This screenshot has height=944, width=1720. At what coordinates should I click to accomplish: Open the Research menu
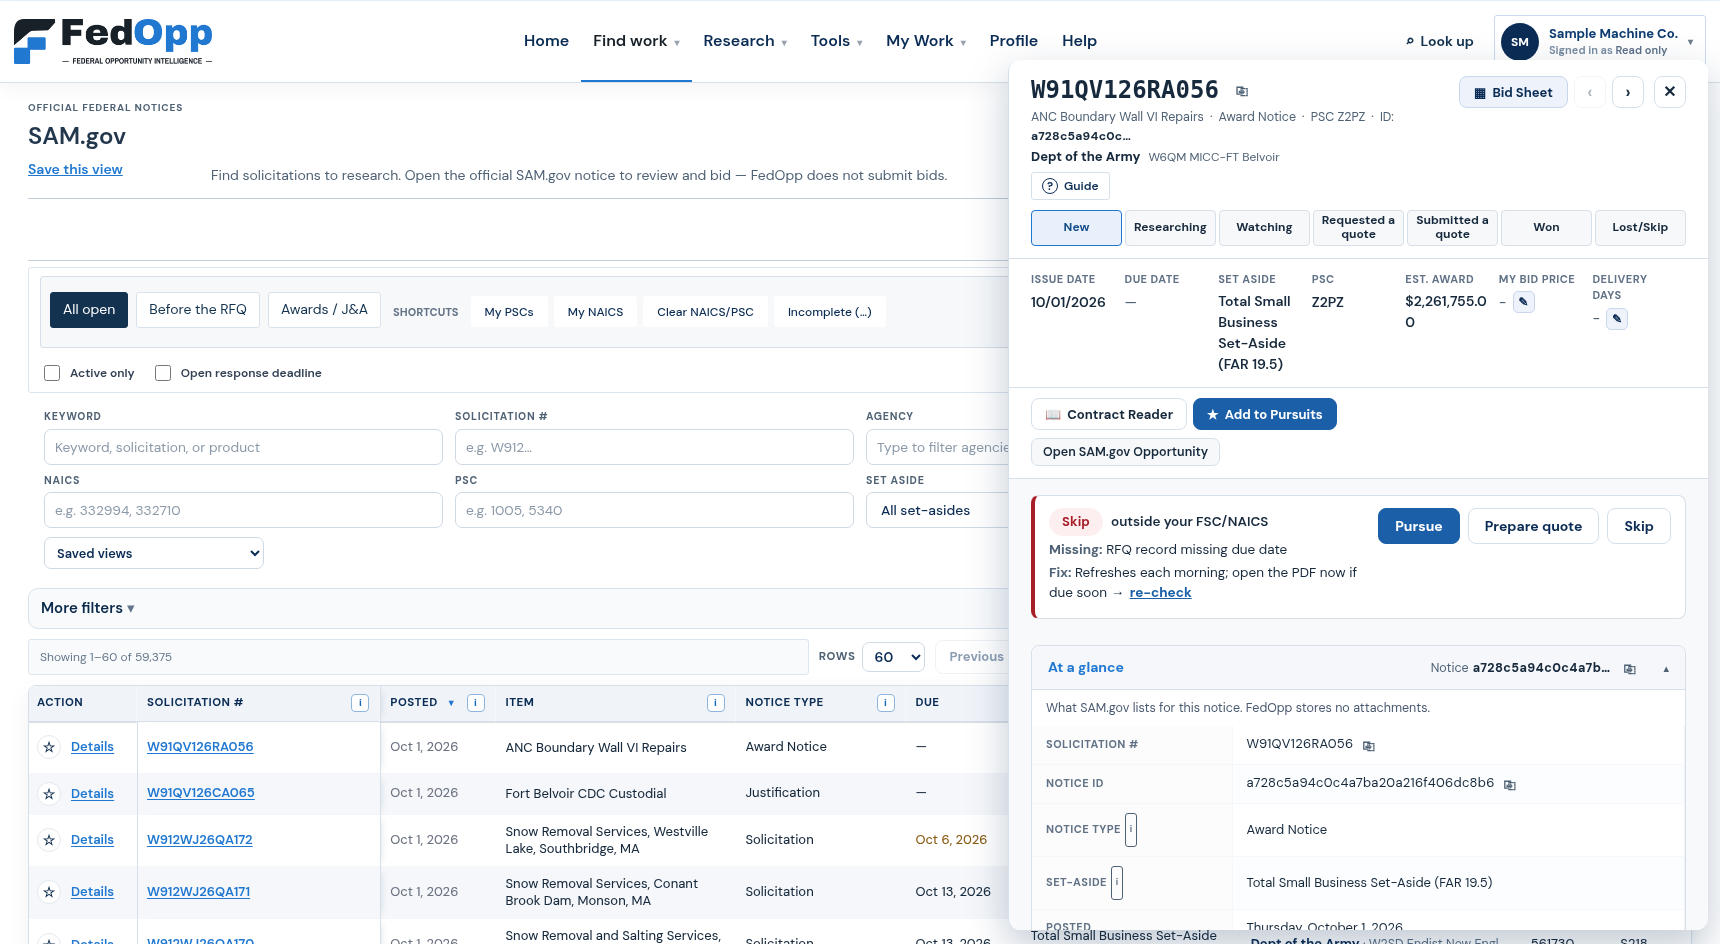pyautogui.click(x=745, y=41)
